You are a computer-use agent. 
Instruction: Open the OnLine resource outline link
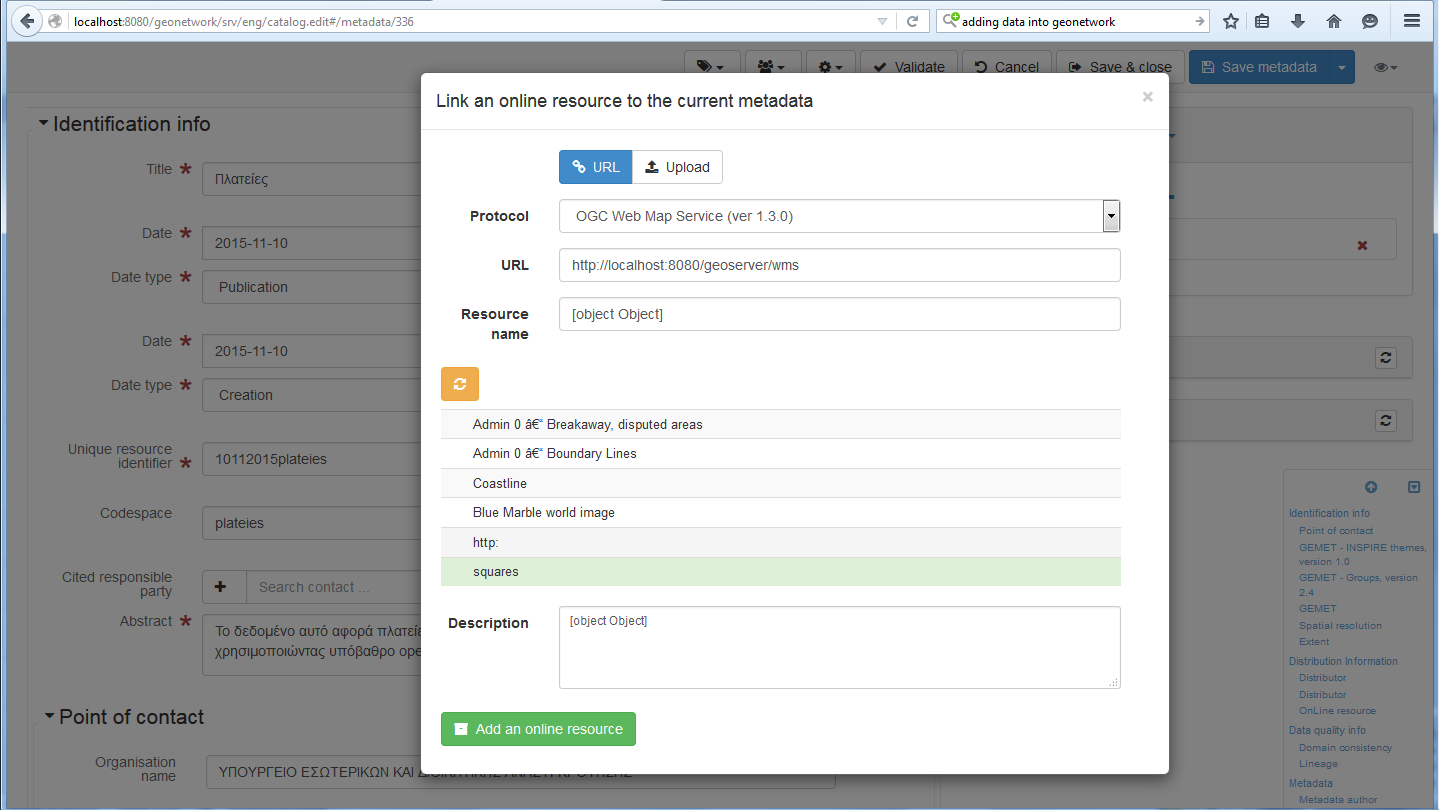click(1337, 710)
